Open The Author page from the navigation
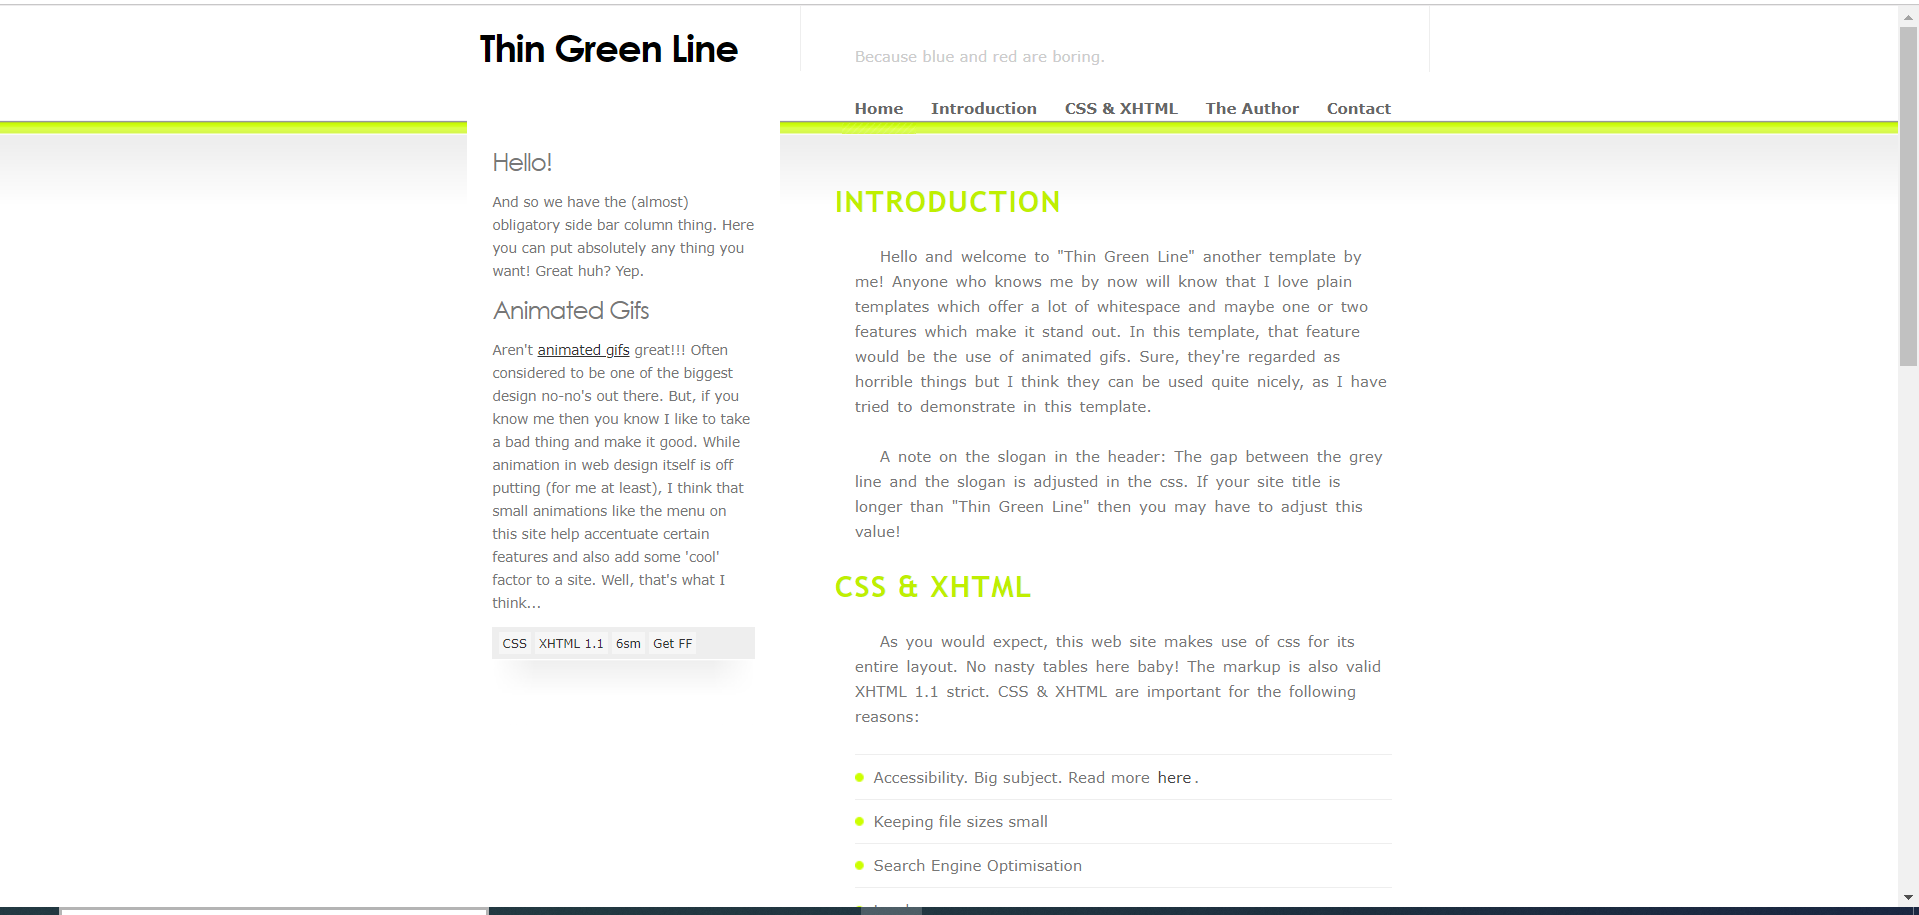Screen dimensions: 1919x915 pos(1251,108)
